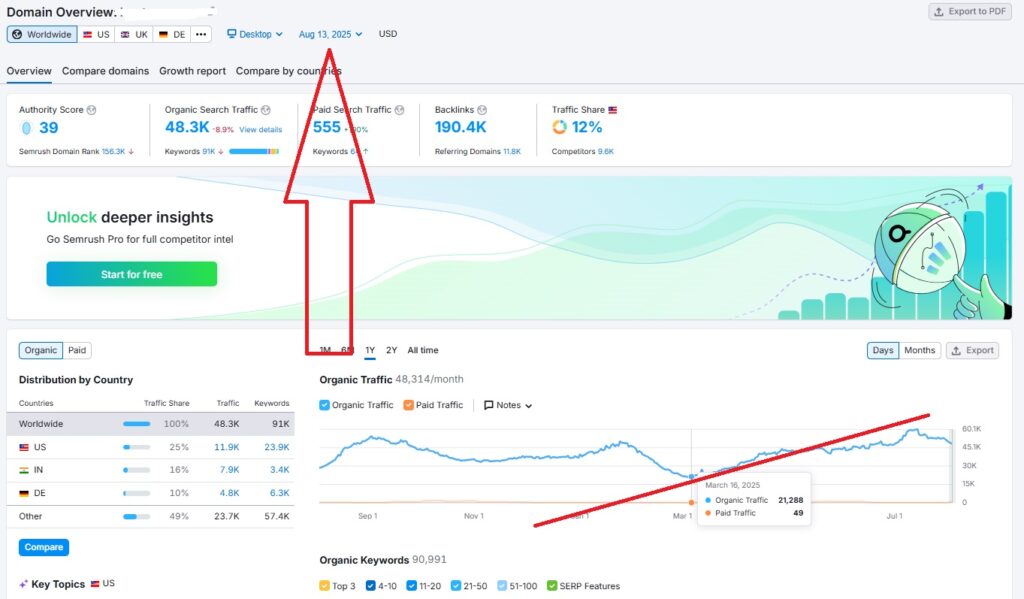This screenshot has width=1024, height=599.
Task: Click the Authority Score badge icon
Action: [26, 128]
